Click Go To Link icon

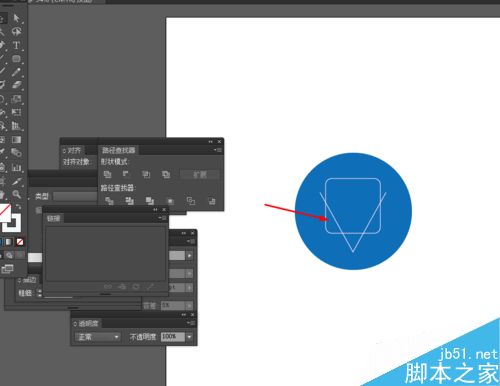tap(122, 286)
